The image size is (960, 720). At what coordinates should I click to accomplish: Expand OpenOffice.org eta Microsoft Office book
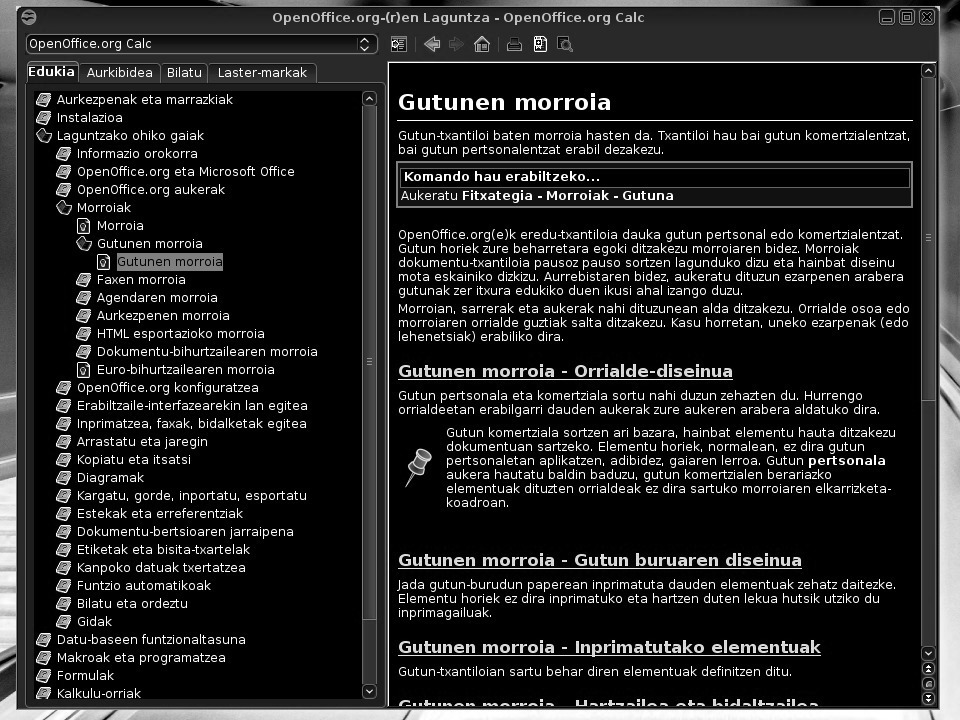tap(175, 171)
